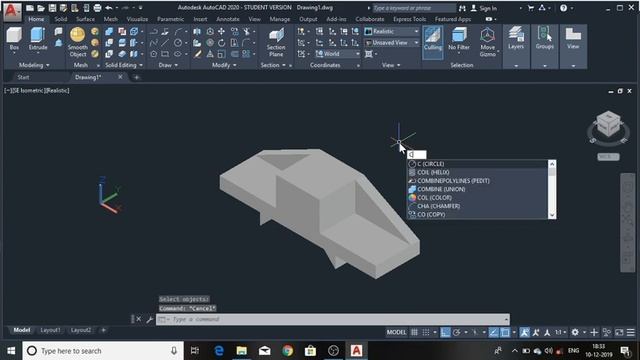This screenshot has width=640, height=360.
Task: Open the Start file tab
Action: pos(23,77)
